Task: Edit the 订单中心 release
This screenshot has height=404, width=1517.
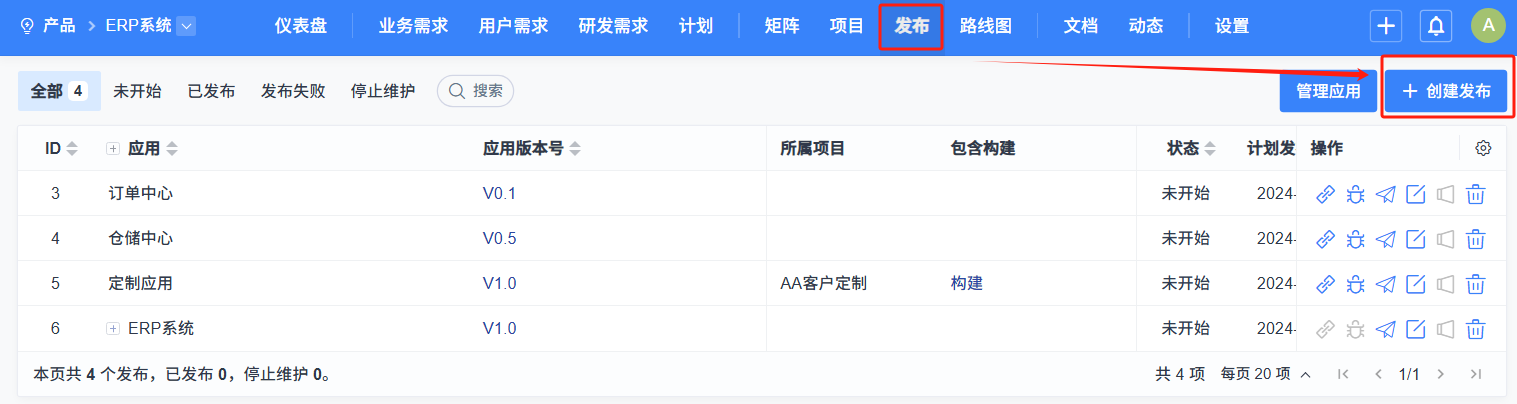Action: coord(1415,194)
